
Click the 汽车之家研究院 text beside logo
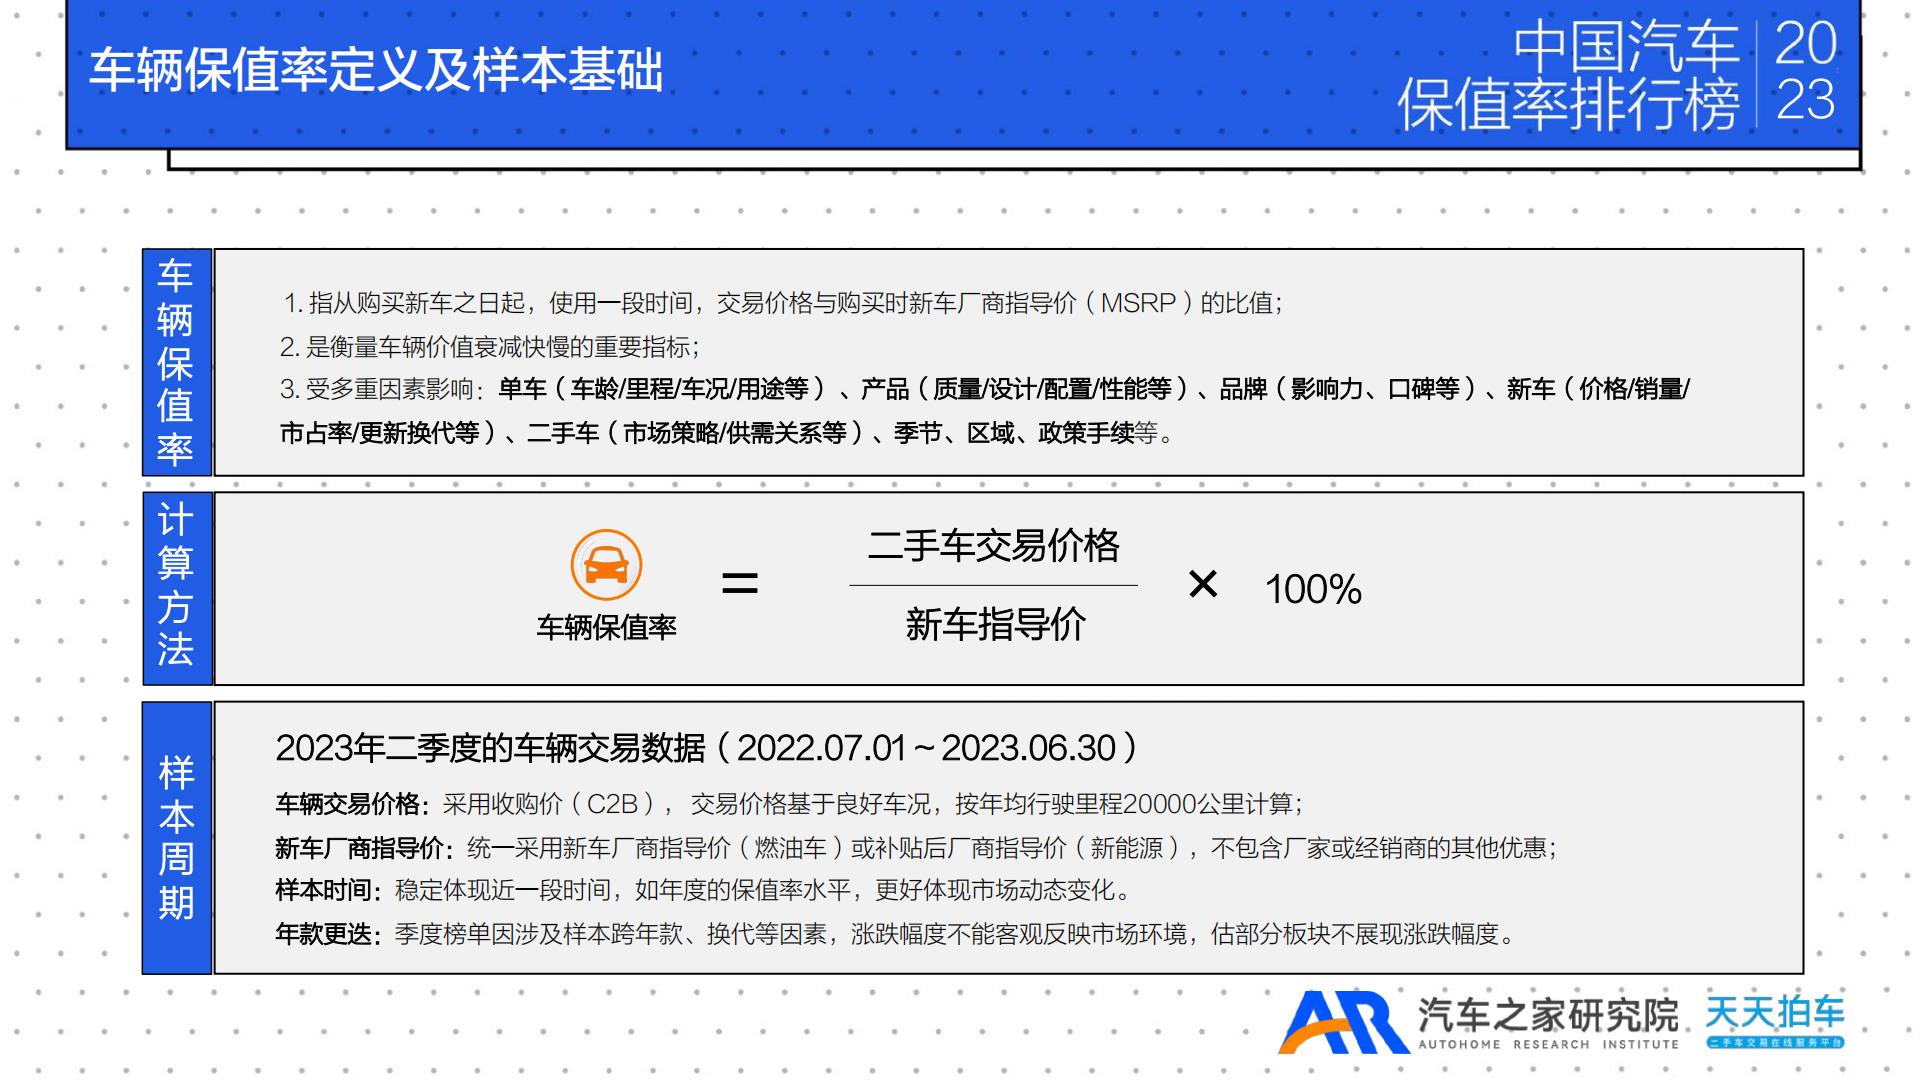coord(1548,1015)
